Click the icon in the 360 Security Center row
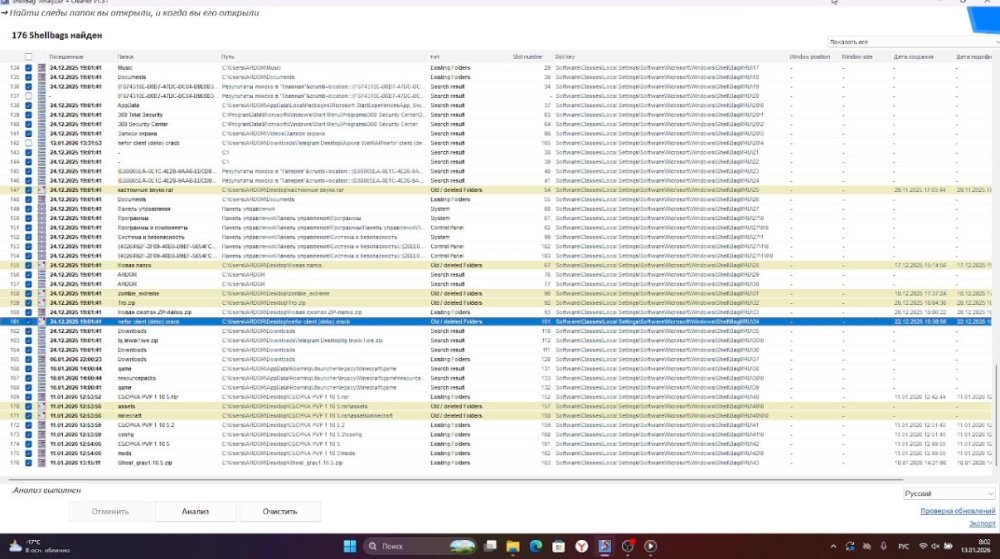Image resolution: width=1000 pixels, height=559 pixels. (x=41, y=124)
